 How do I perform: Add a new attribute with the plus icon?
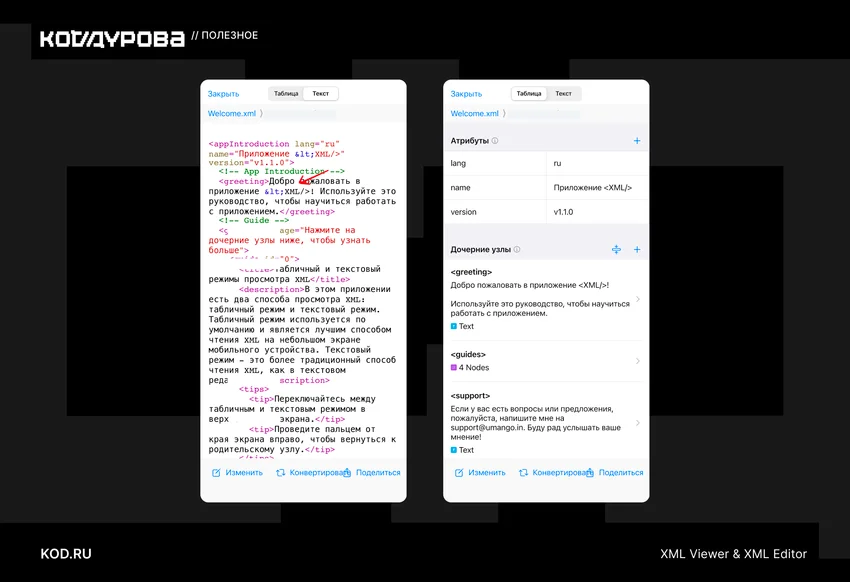click(x=637, y=141)
